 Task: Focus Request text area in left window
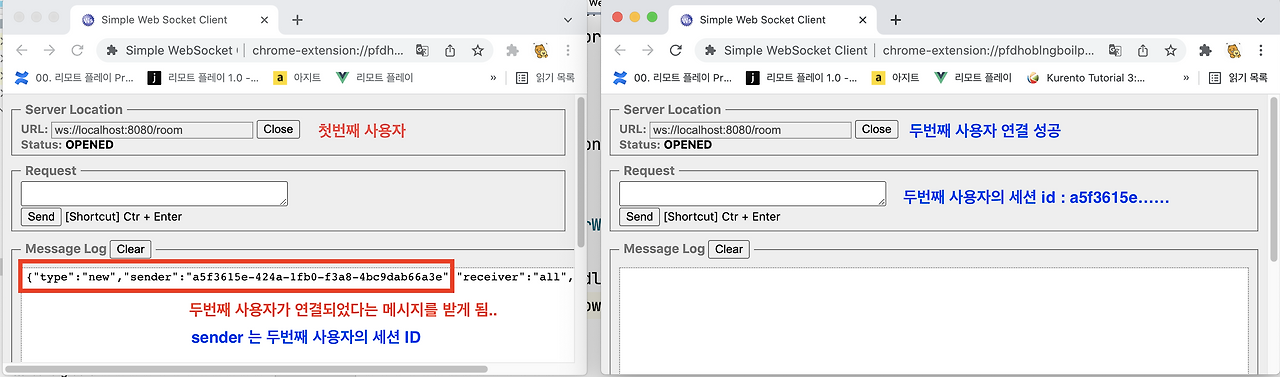tap(154, 193)
